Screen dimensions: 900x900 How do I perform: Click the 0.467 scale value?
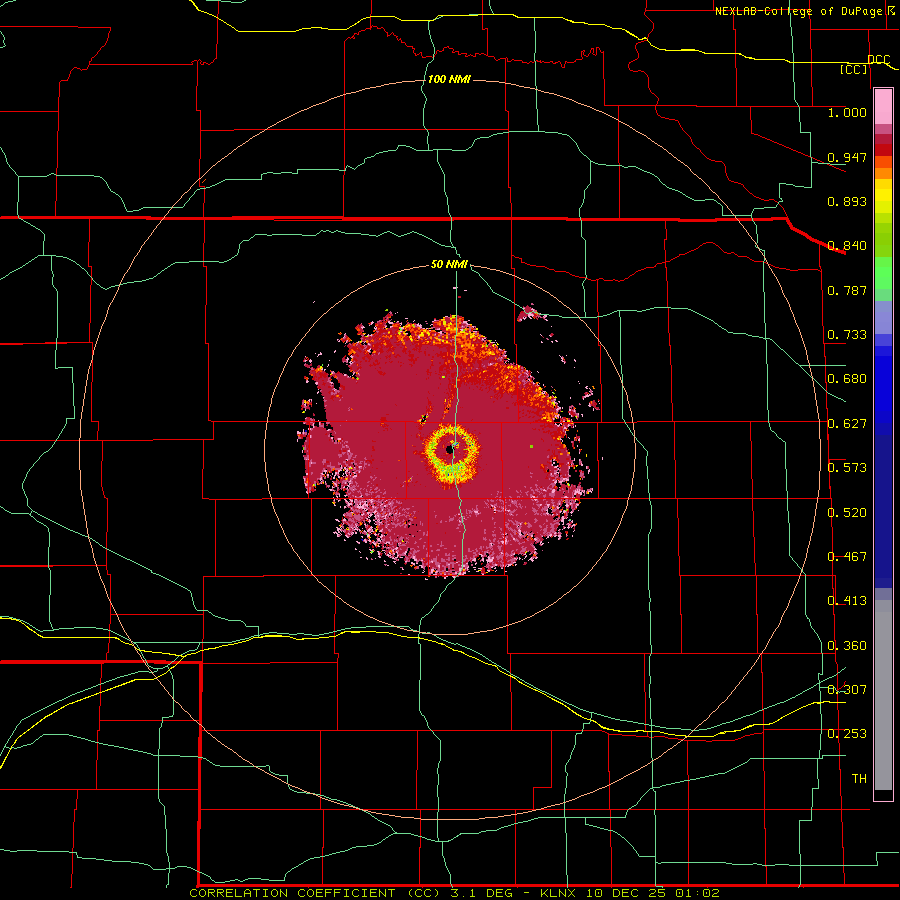click(x=847, y=557)
